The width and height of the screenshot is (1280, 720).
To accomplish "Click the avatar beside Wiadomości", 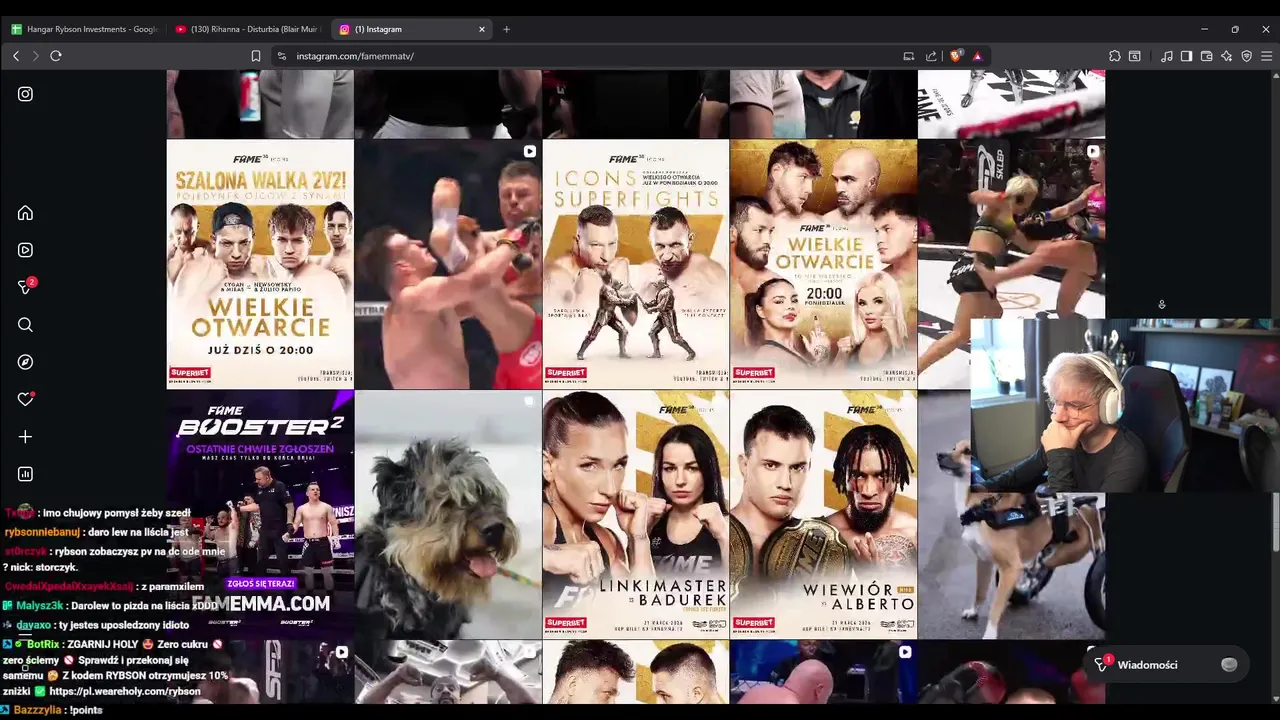I will 1229,665.
